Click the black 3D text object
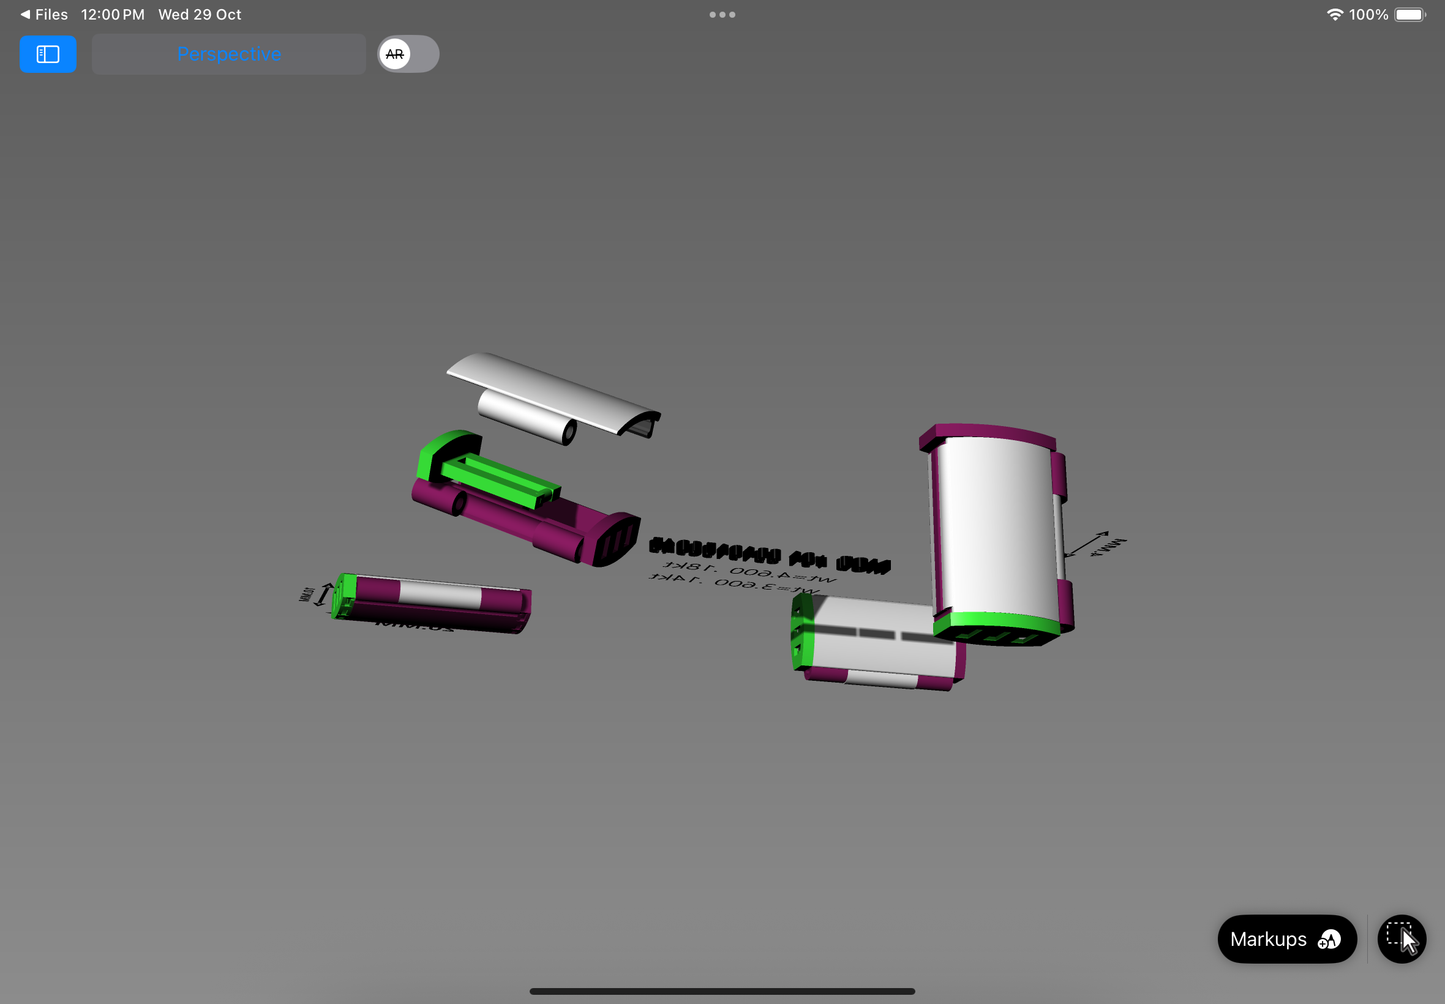The height and width of the screenshot is (1004, 1445). point(768,554)
